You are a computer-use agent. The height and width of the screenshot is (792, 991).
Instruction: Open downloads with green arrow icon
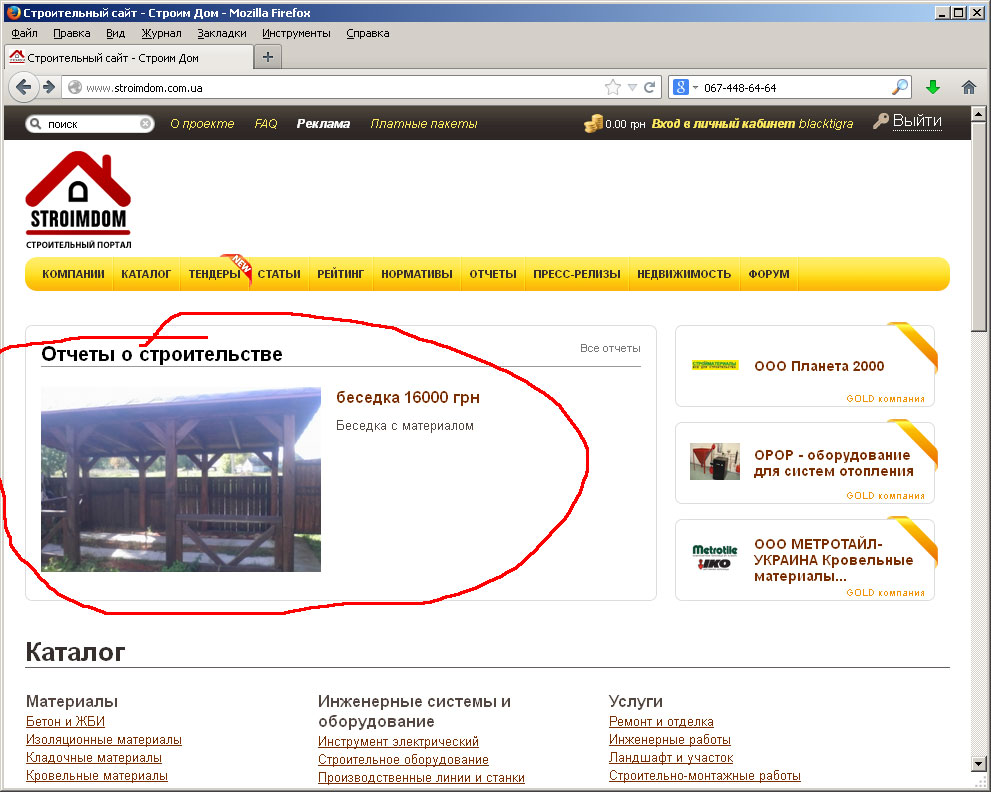[x=933, y=87]
